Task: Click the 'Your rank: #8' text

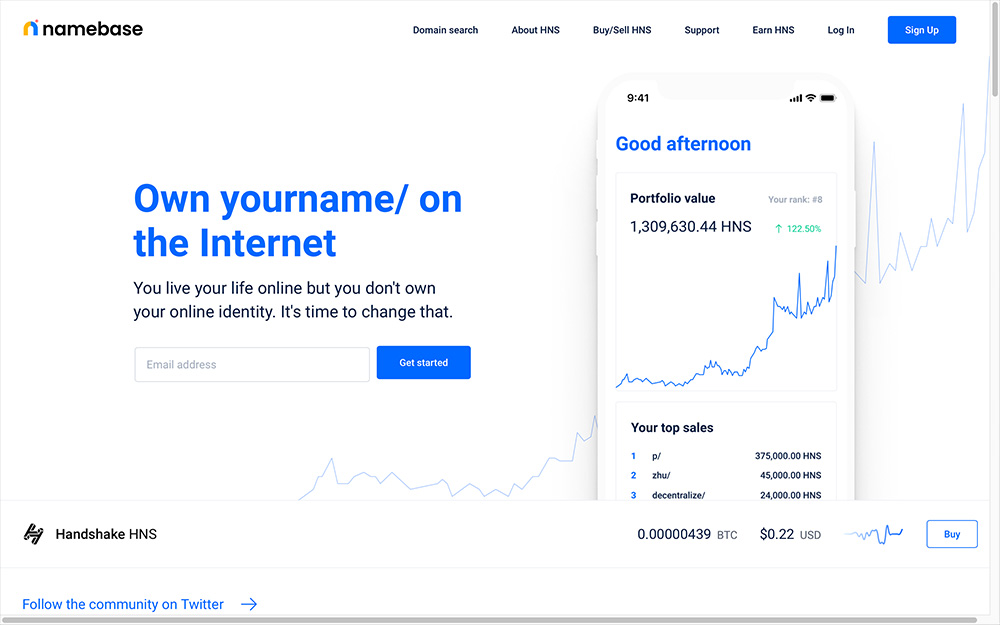Action: 795,200
